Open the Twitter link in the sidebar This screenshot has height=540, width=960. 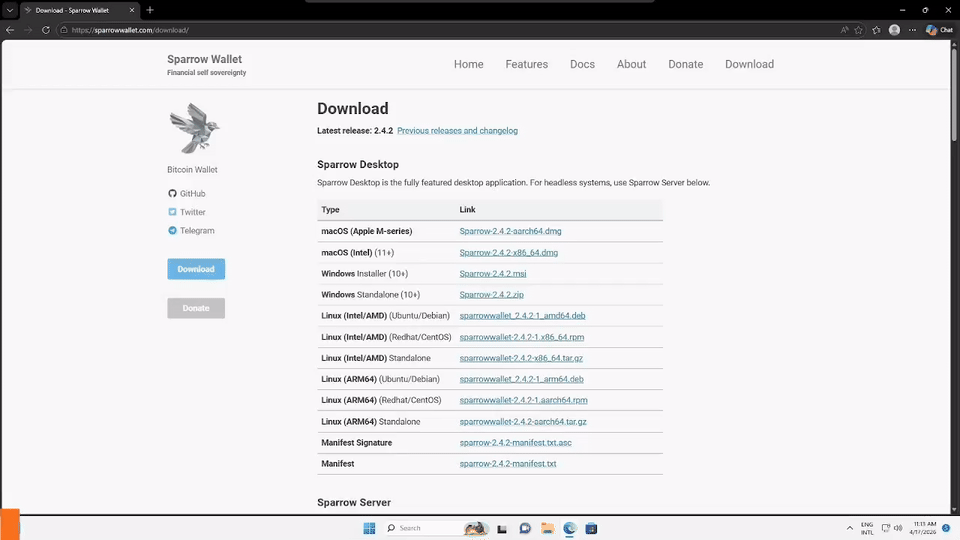click(192, 212)
